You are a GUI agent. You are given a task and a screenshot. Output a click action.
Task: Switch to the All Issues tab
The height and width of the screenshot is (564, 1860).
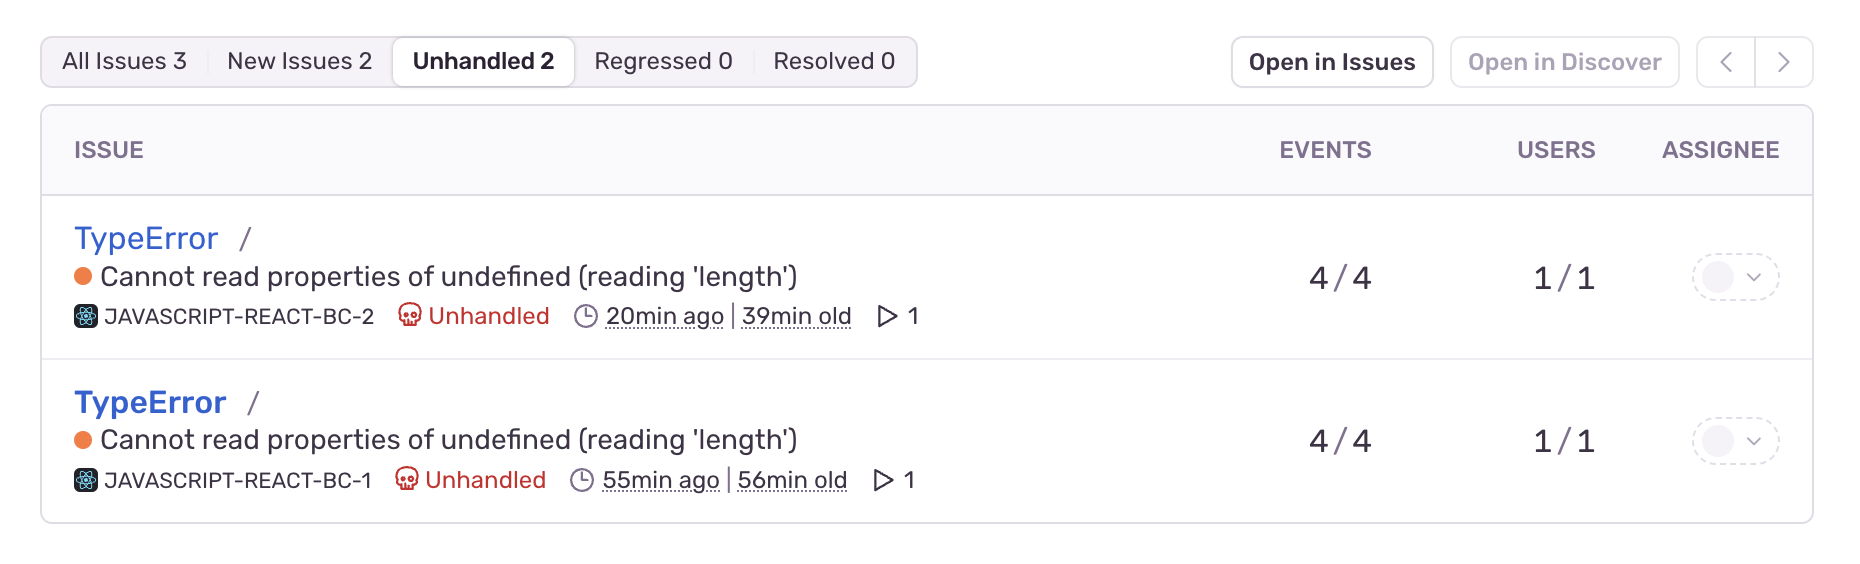pyautogui.click(x=124, y=62)
